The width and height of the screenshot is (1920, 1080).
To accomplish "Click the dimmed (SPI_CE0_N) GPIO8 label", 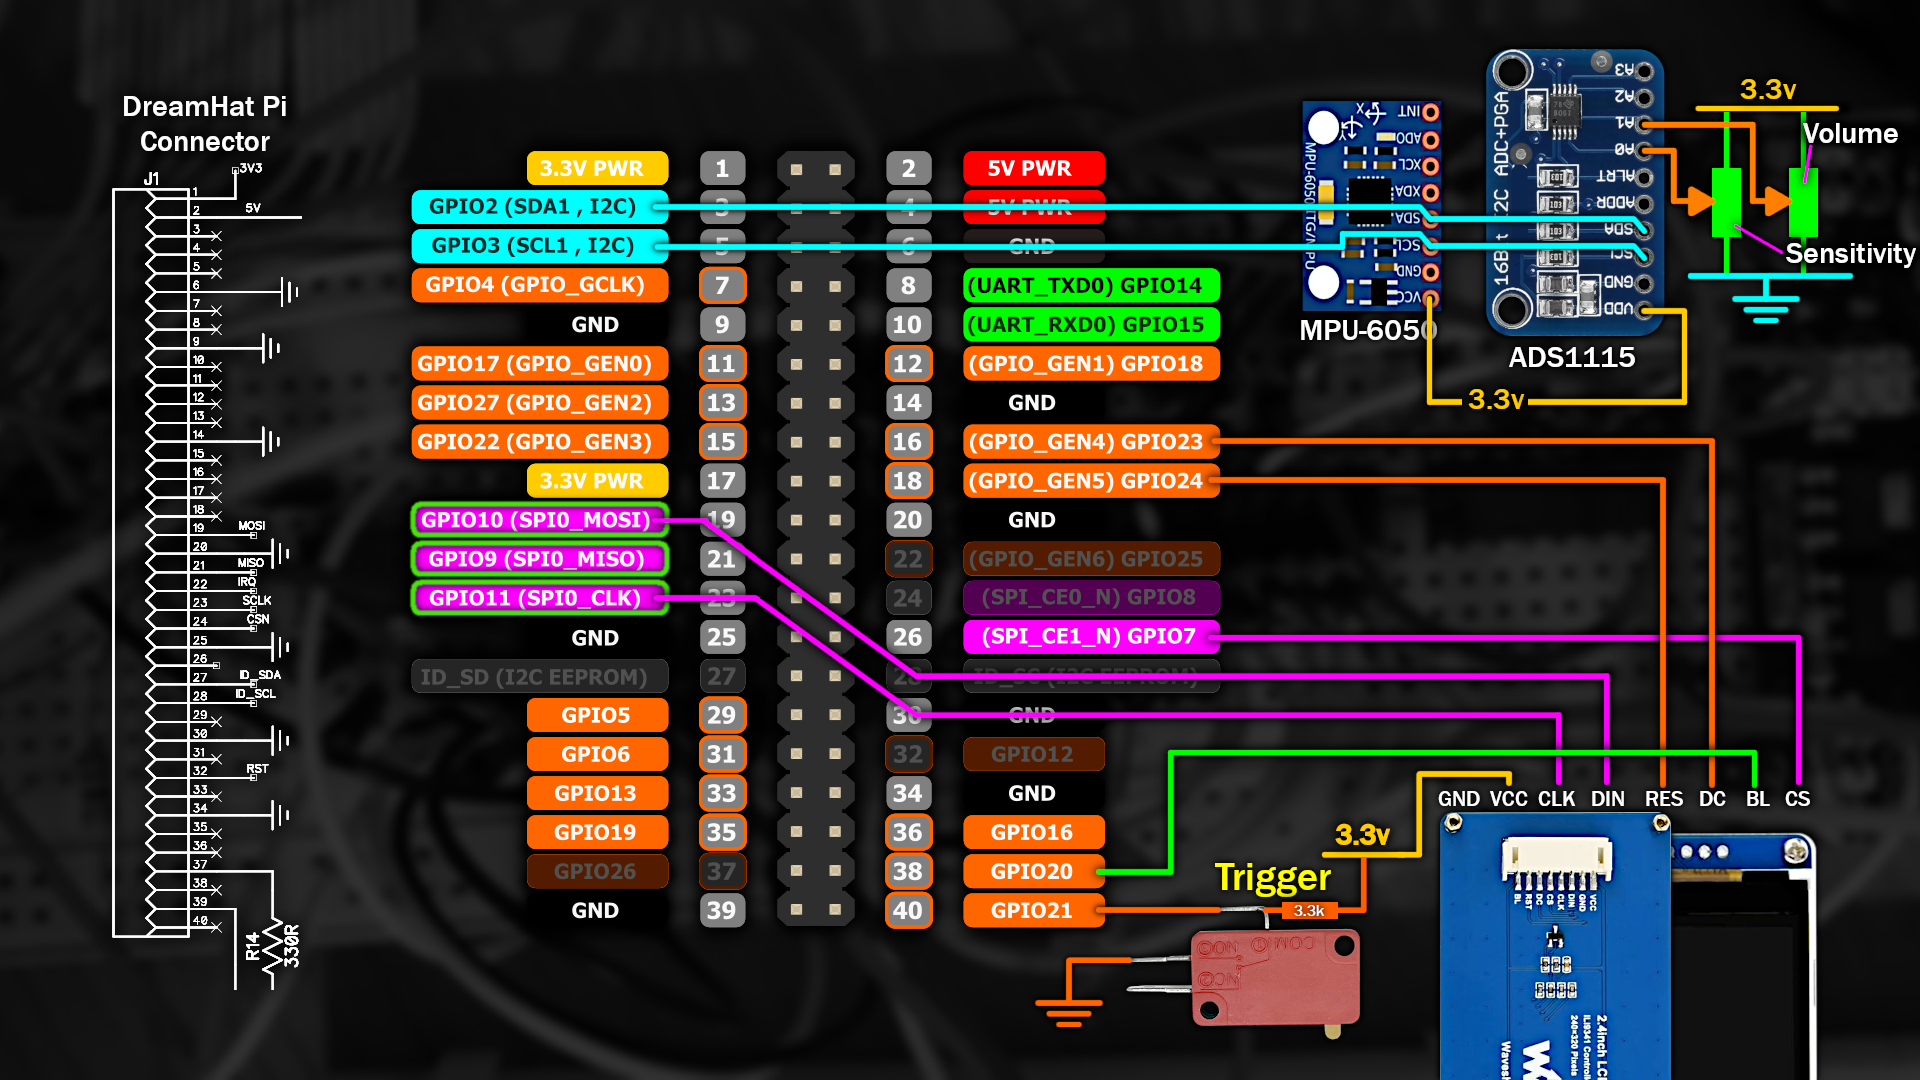I will pos(1091,598).
